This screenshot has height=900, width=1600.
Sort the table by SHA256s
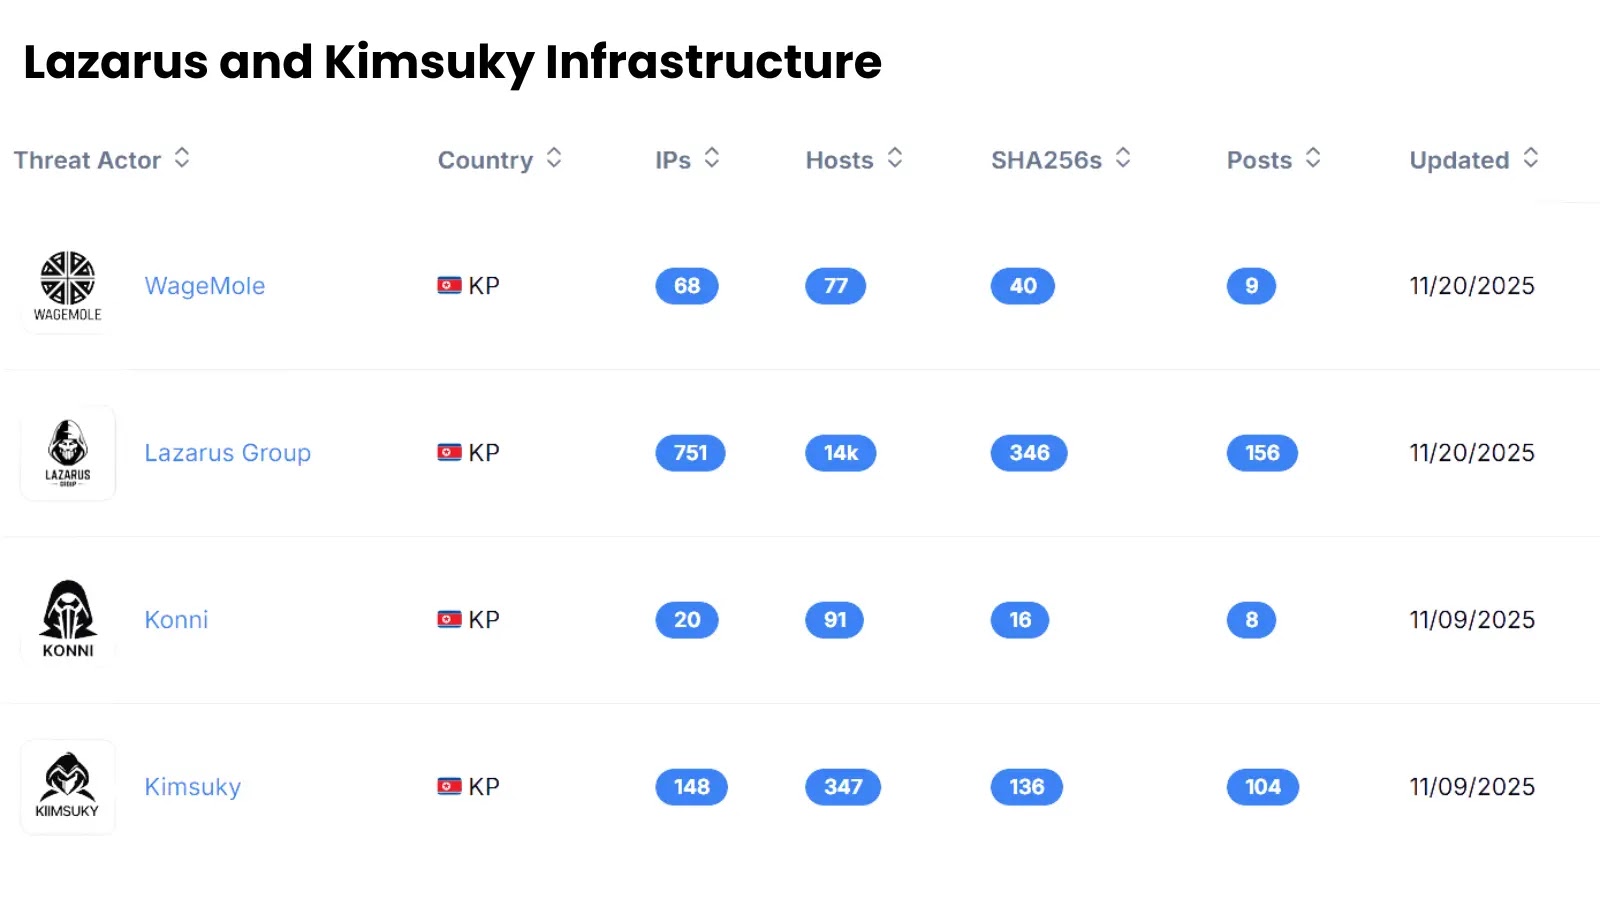click(x=1123, y=158)
